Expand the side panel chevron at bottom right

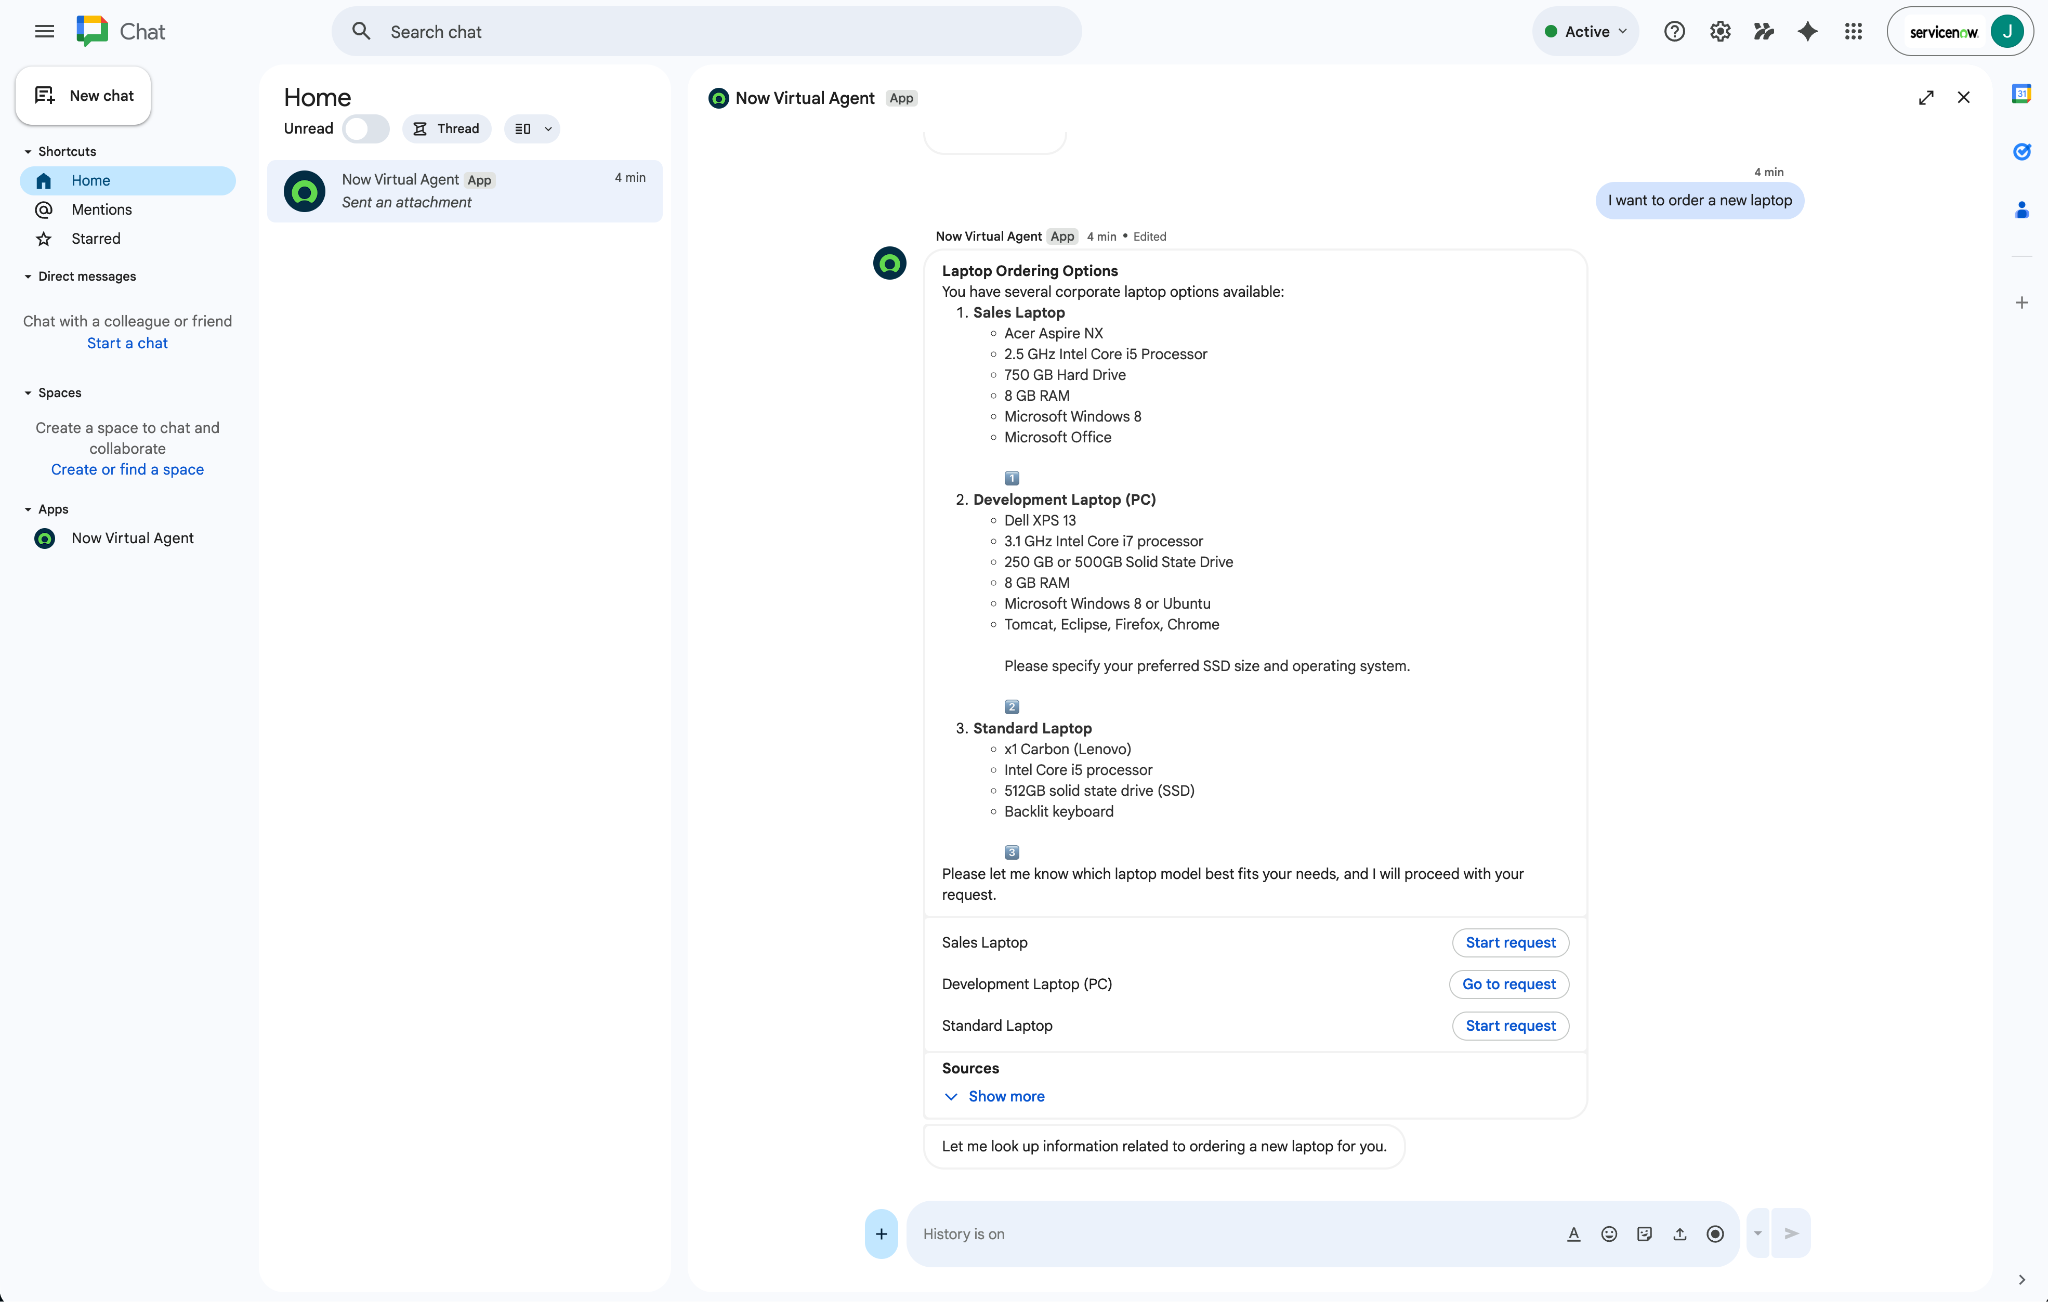click(2021, 1279)
